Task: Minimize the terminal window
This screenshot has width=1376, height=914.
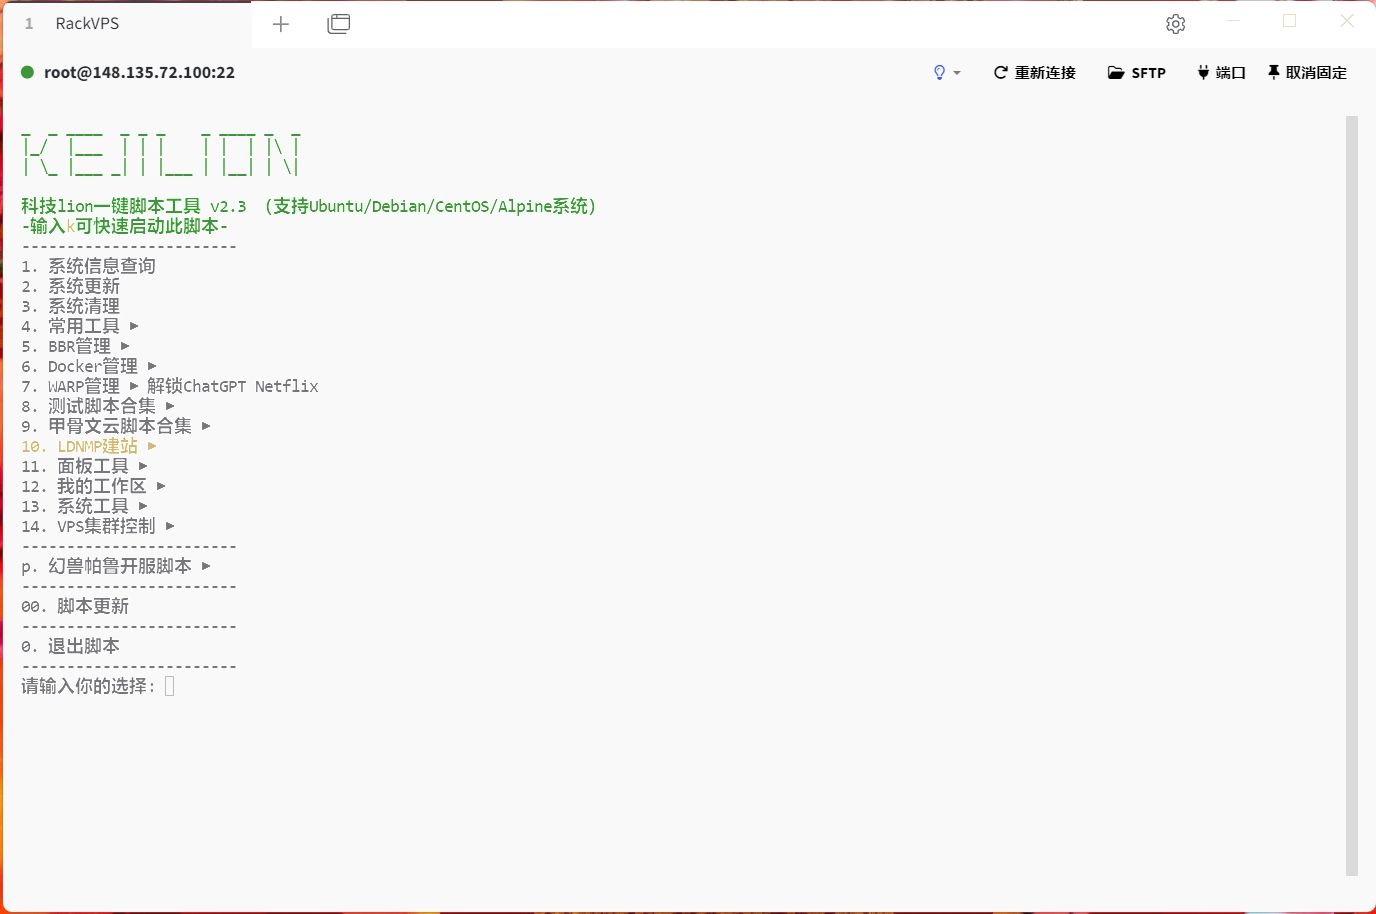Action: point(1233,21)
